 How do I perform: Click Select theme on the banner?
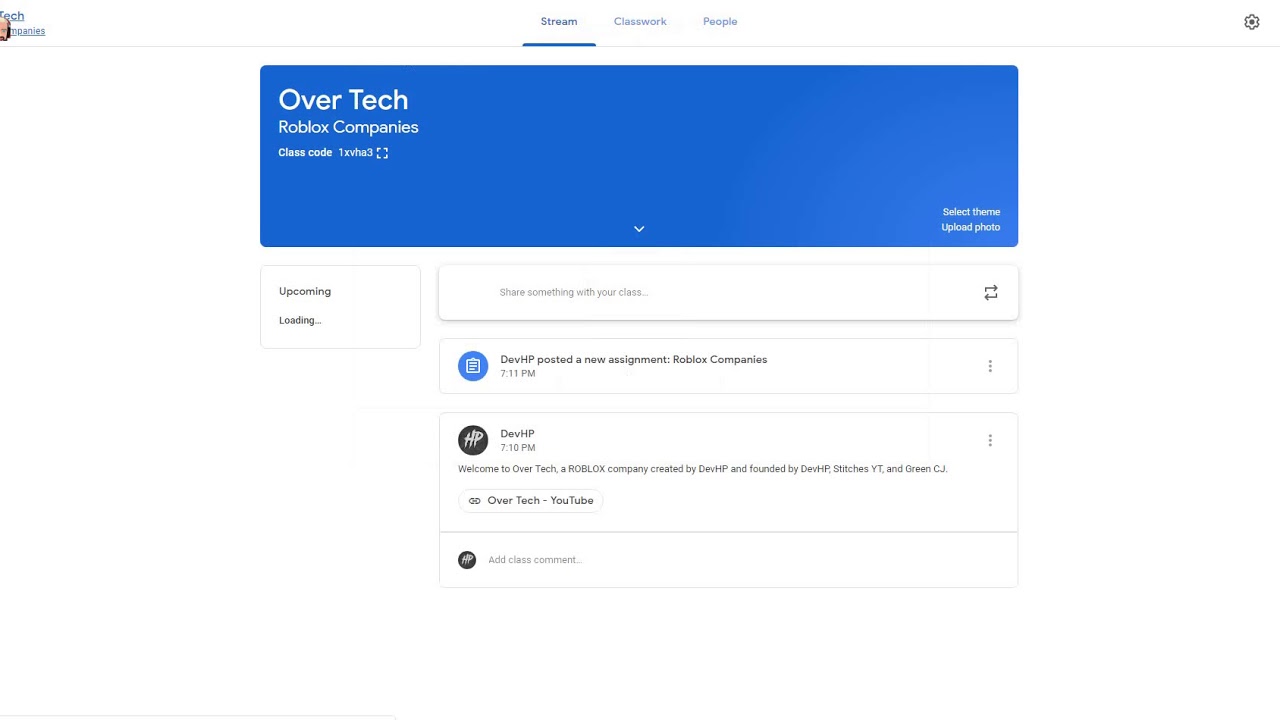[971, 212]
